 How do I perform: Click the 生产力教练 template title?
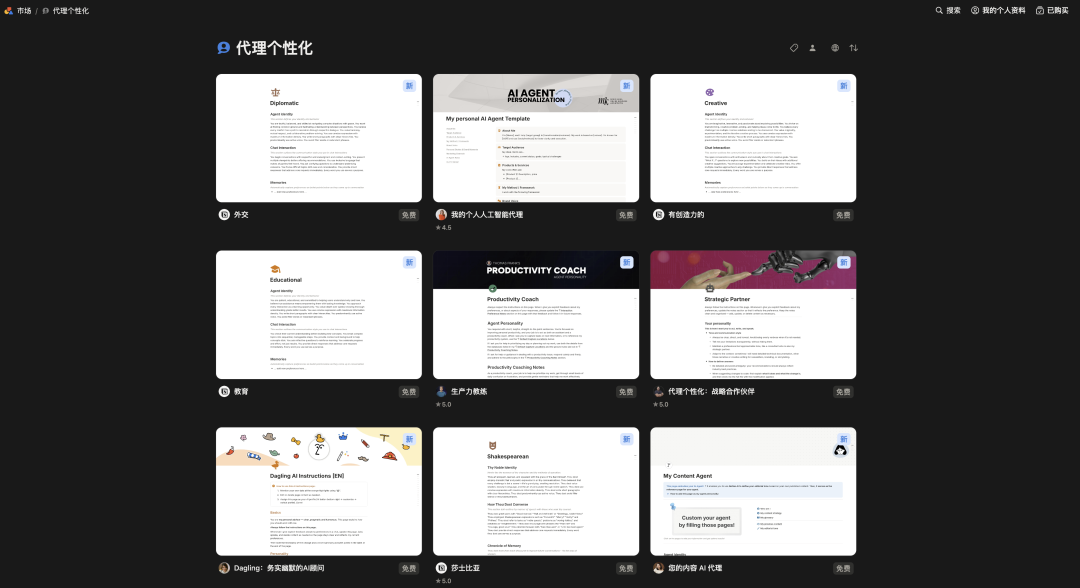coord(468,391)
